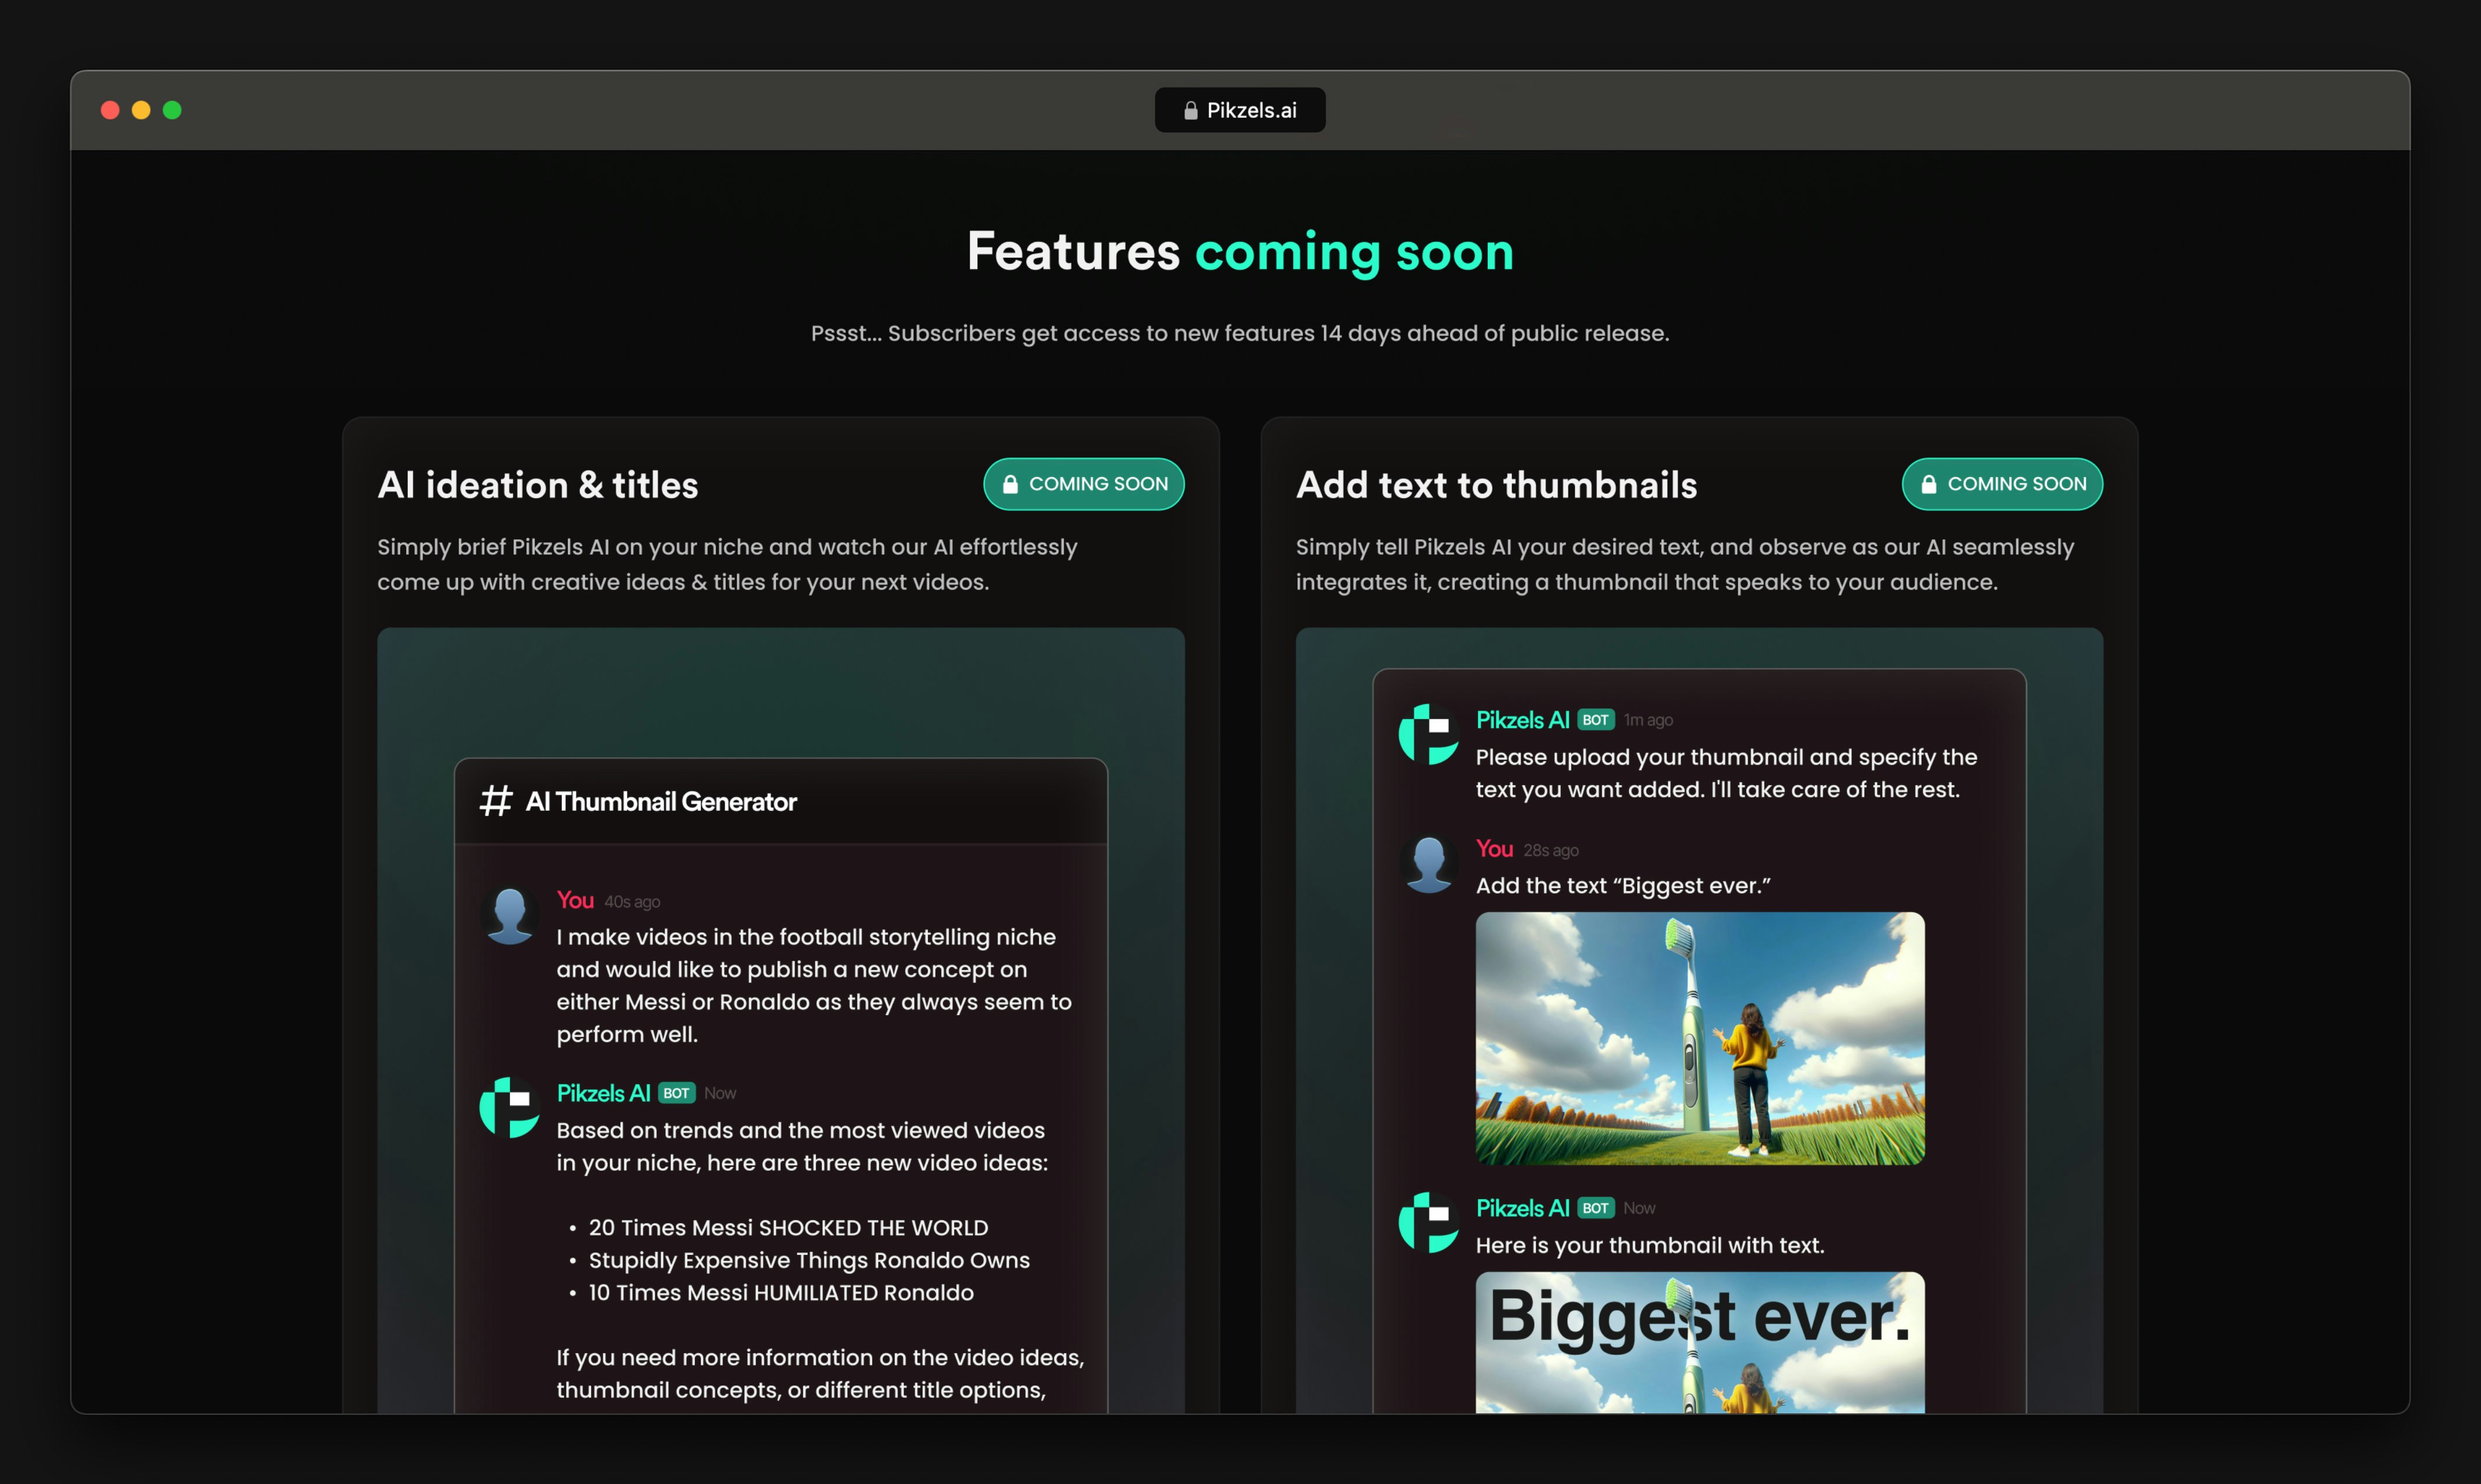Image resolution: width=2481 pixels, height=1484 pixels.
Task: Click the "Add text to thumbnails" card heading
Action: pyautogui.click(x=1496, y=485)
